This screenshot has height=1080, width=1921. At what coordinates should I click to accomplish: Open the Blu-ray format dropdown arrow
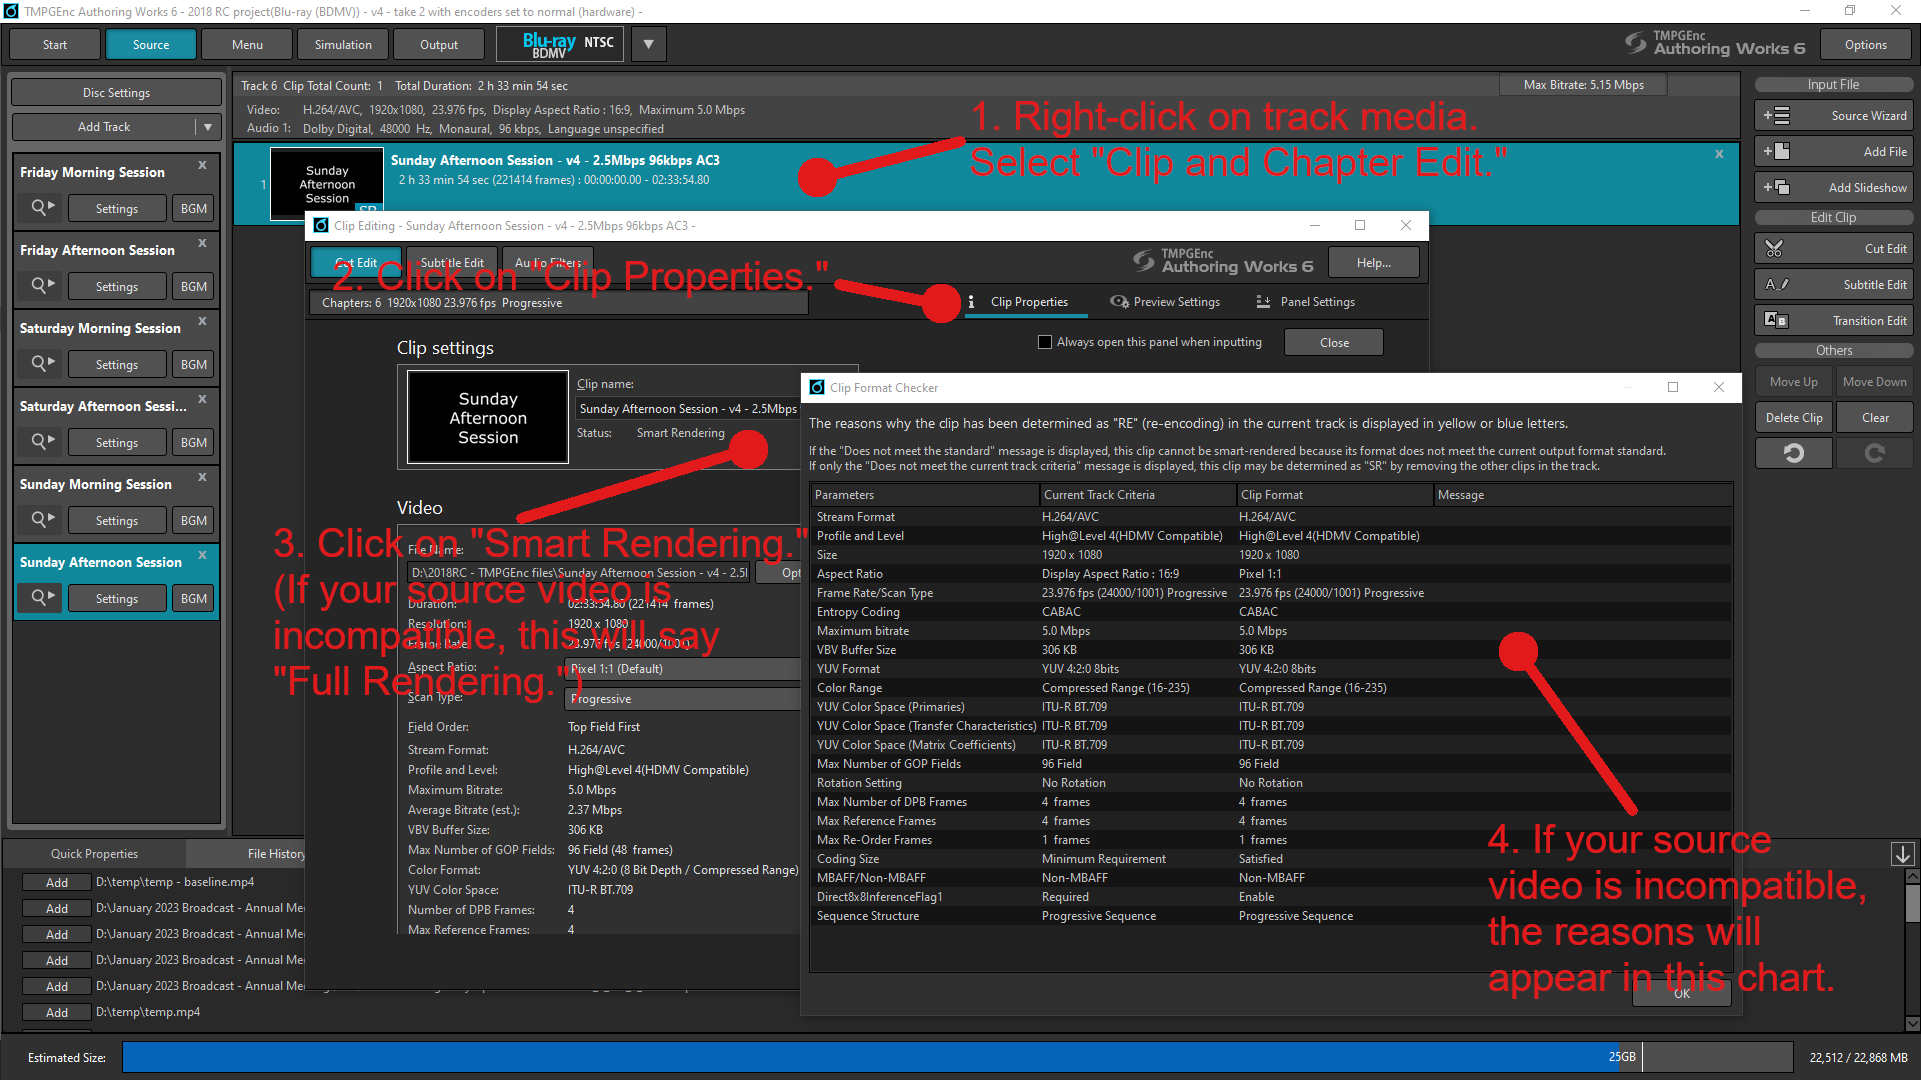pyautogui.click(x=649, y=44)
